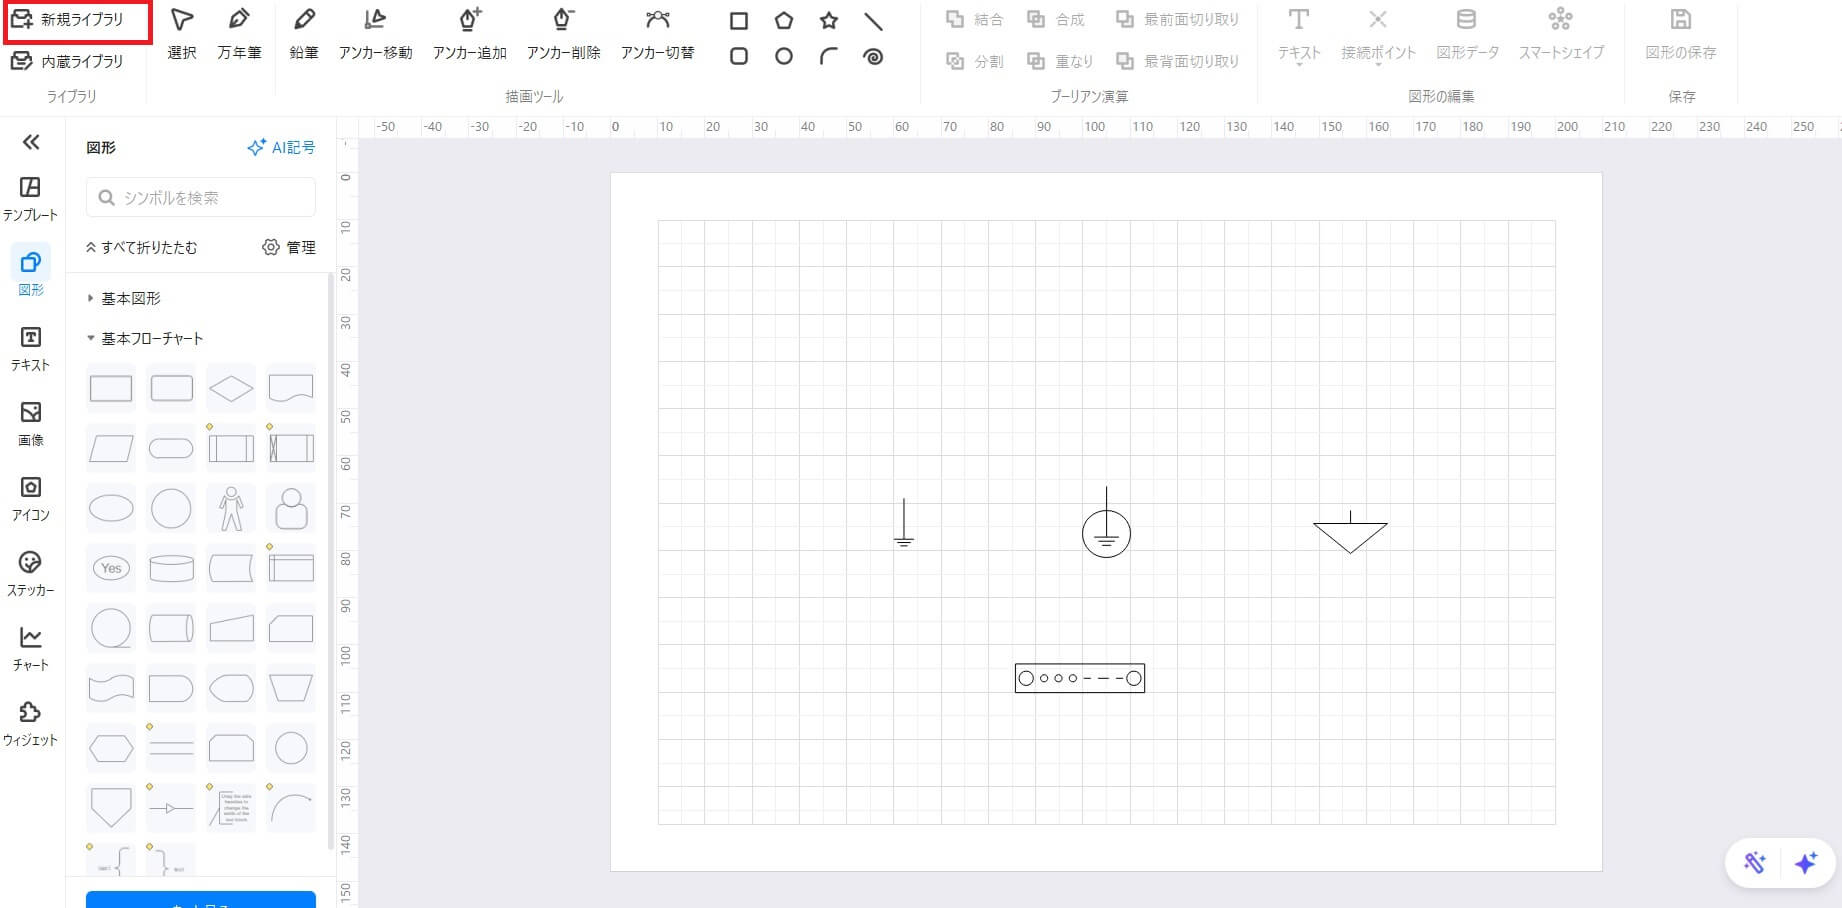The width and height of the screenshot is (1842, 908).
Task: Click the simple earth ground symbol on canvas
Action: click(x=904, y=523)
